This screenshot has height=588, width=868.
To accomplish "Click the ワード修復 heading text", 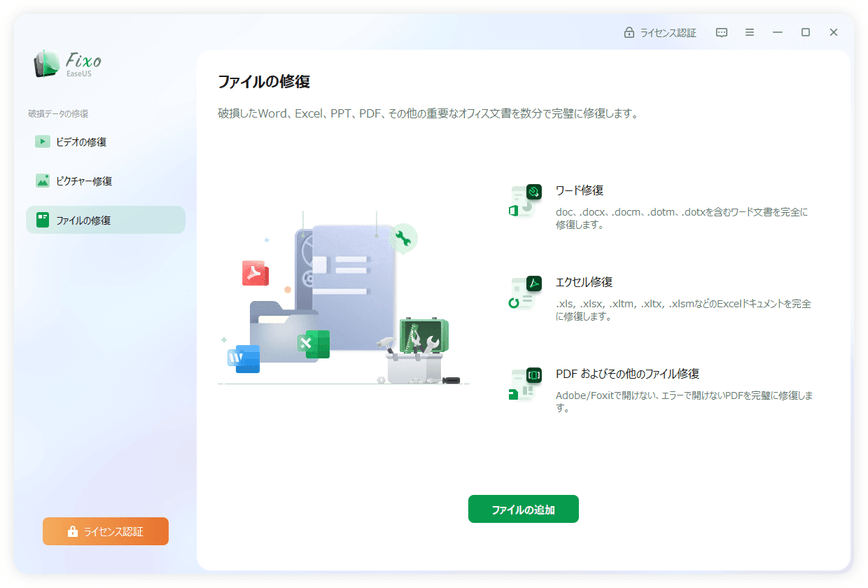I will [579, 190].
